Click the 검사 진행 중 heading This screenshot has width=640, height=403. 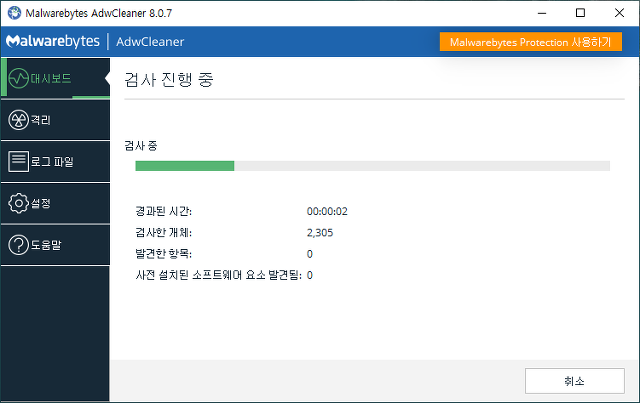(169, 79)
